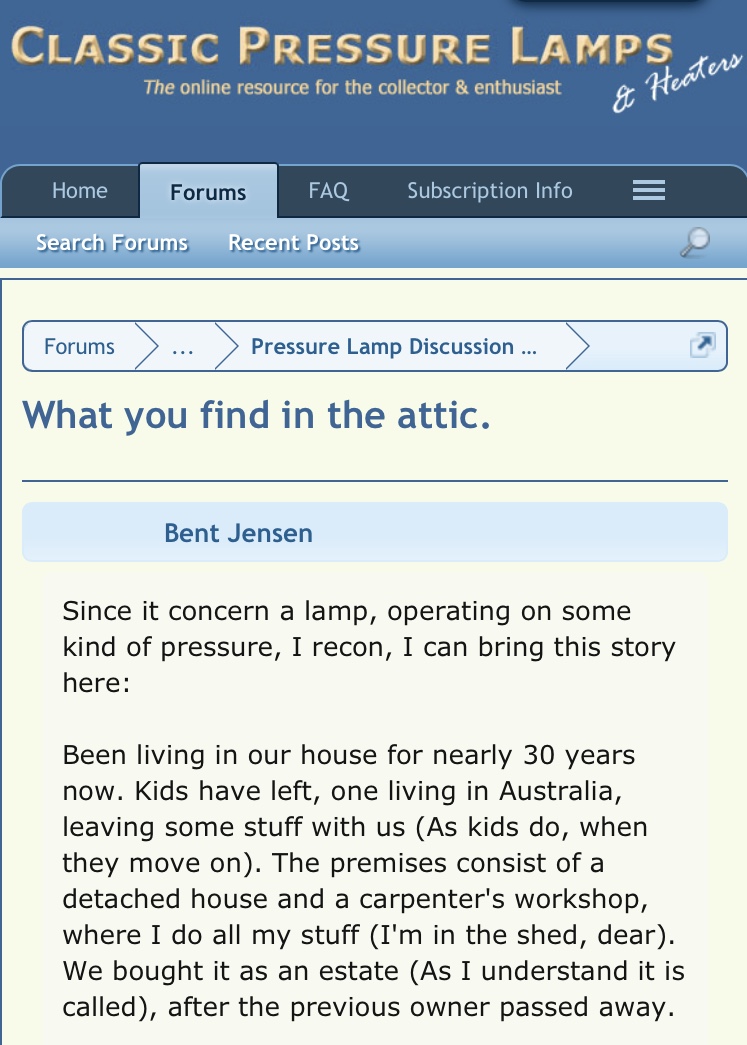Image resolution: width=747 pixels, height=1045 pixels.
Task: Open the quick navigation jump icon
Action: tap(702, 345)
